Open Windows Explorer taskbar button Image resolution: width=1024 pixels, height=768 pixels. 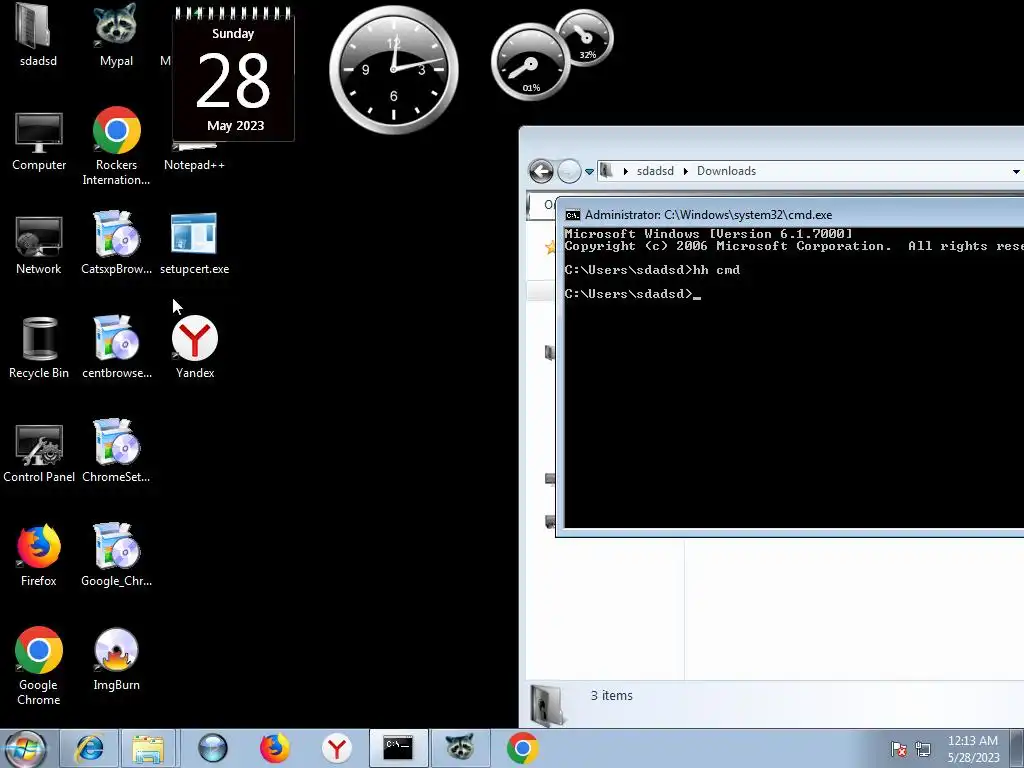[x=148, y=748]
